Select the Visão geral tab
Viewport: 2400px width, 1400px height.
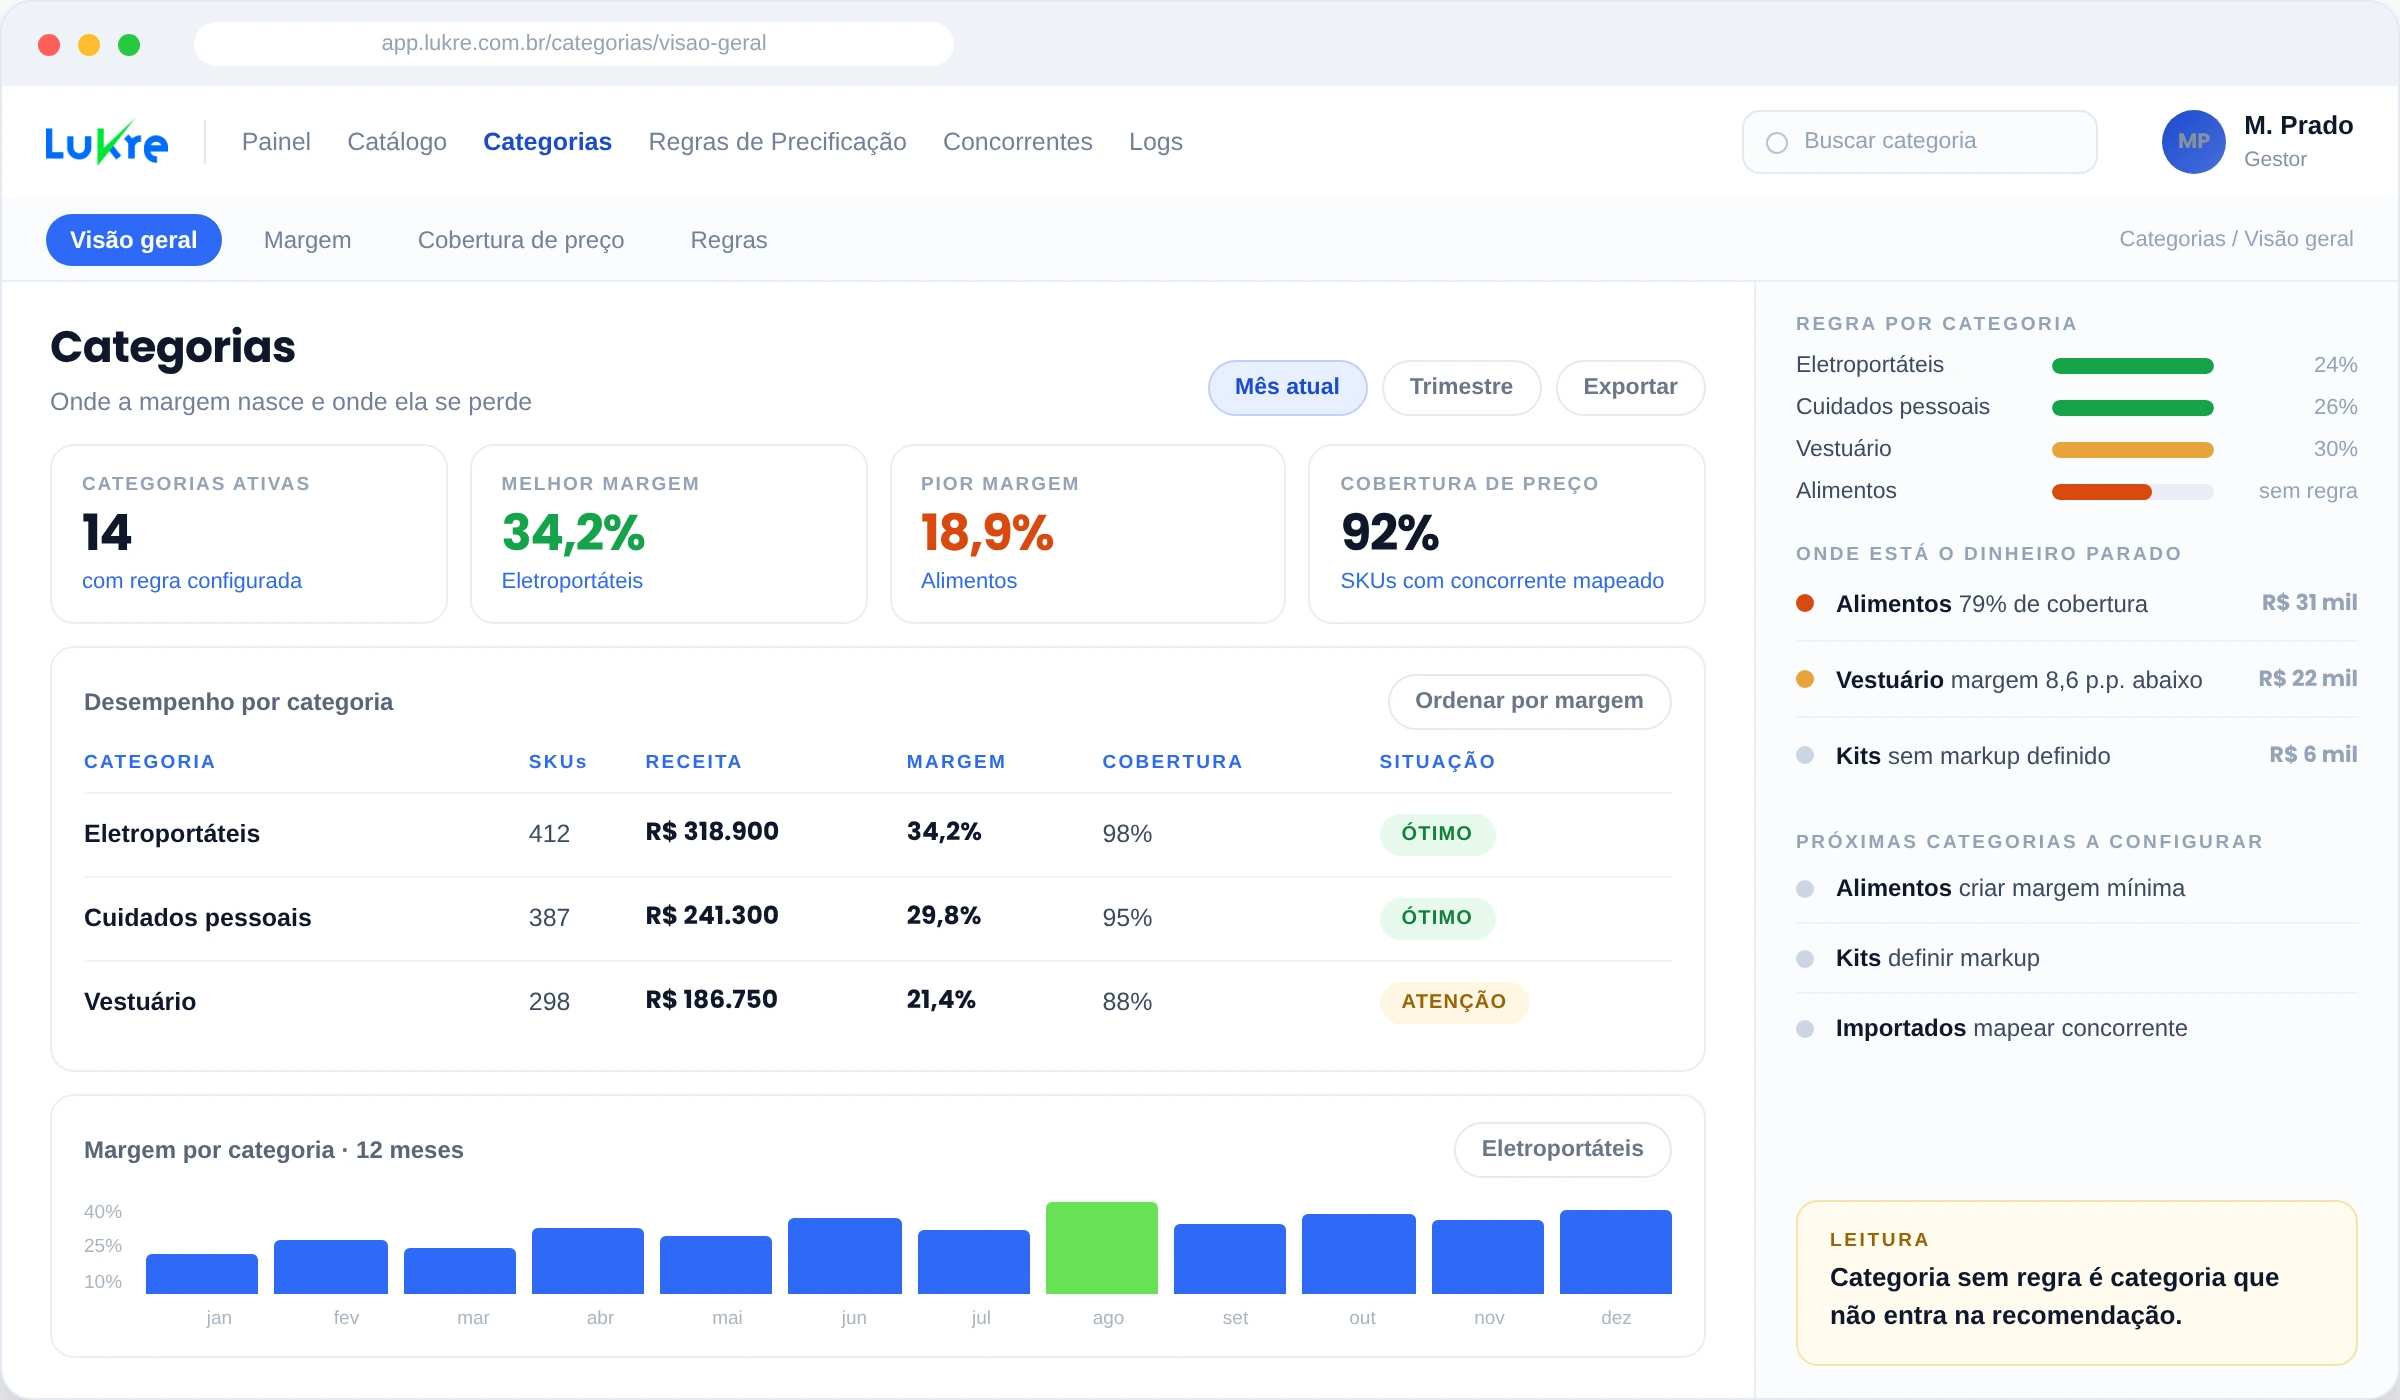[134, 240]
